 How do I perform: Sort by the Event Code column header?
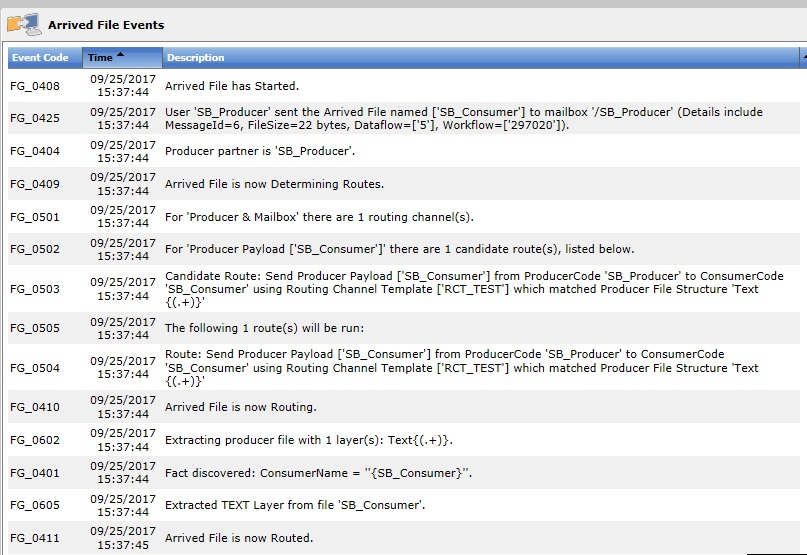point(41,58)
